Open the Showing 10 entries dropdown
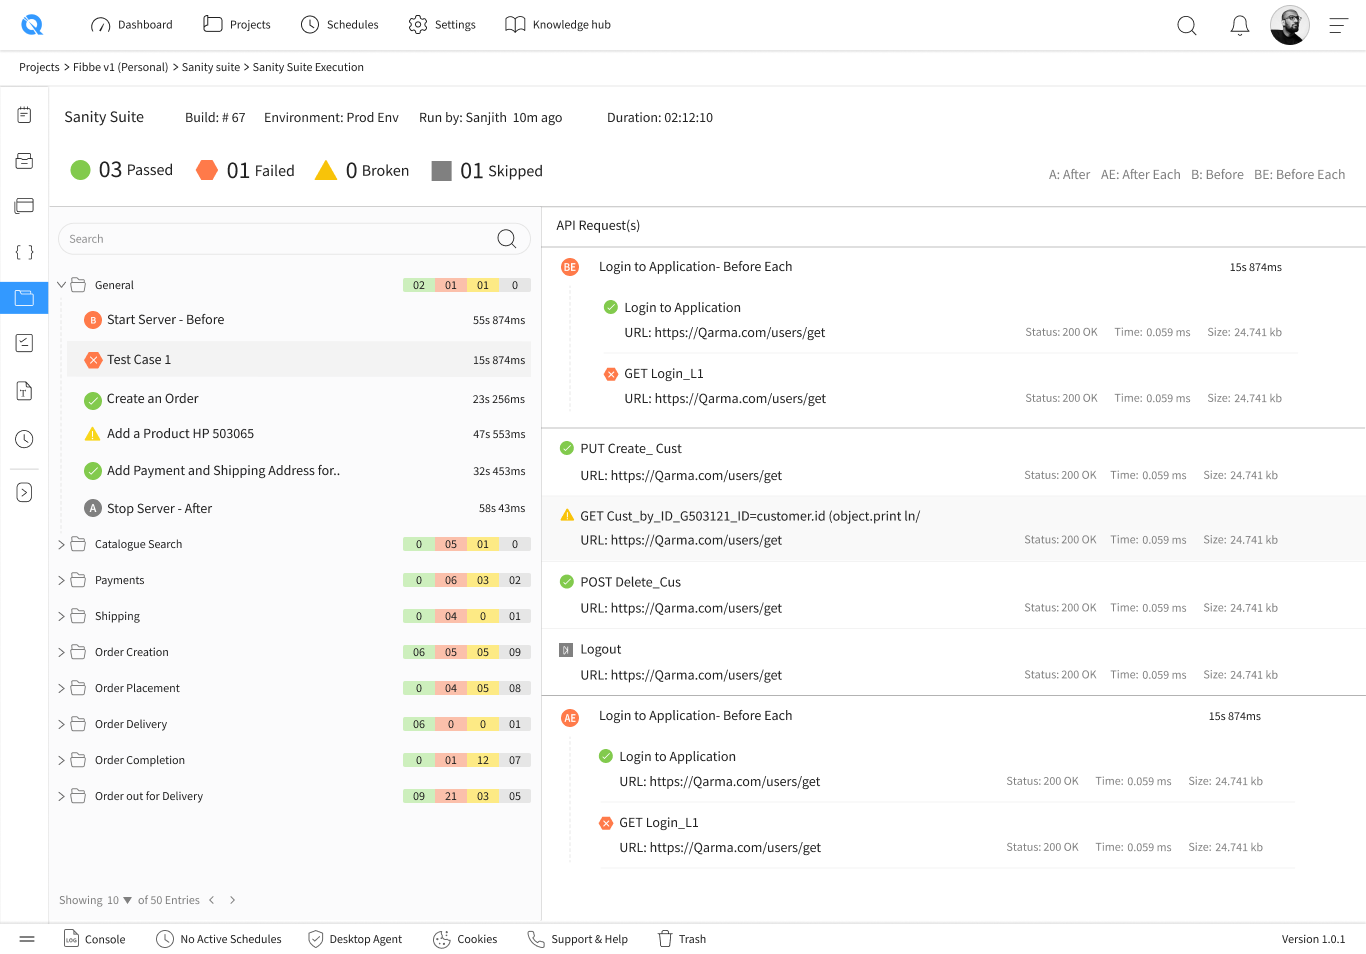This screenshot has height=954, width=1366. pos(119,901)
